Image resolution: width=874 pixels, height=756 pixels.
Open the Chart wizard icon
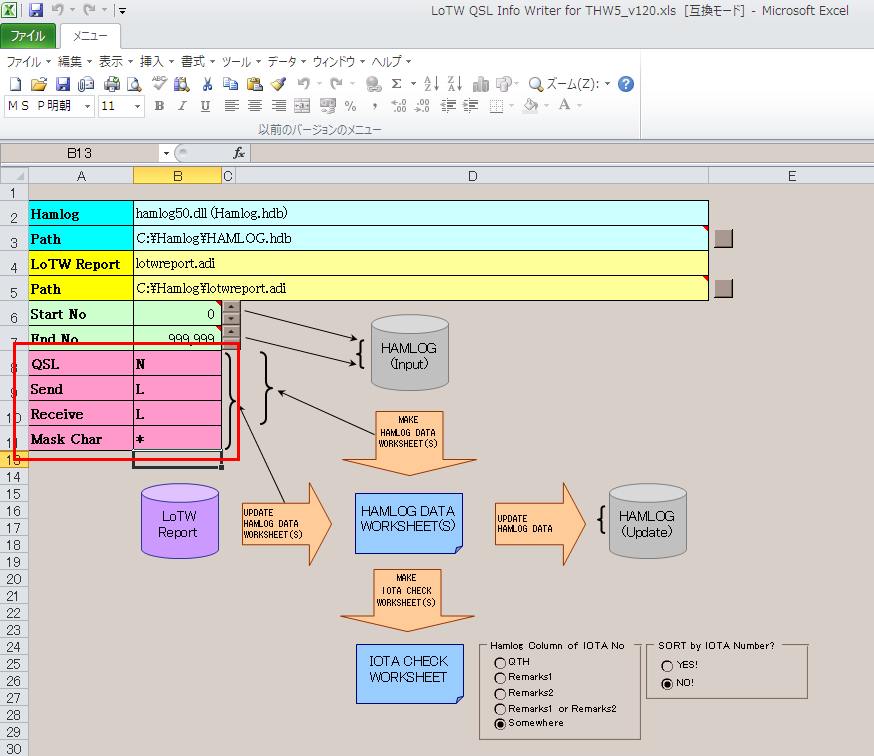coord(480,84)
